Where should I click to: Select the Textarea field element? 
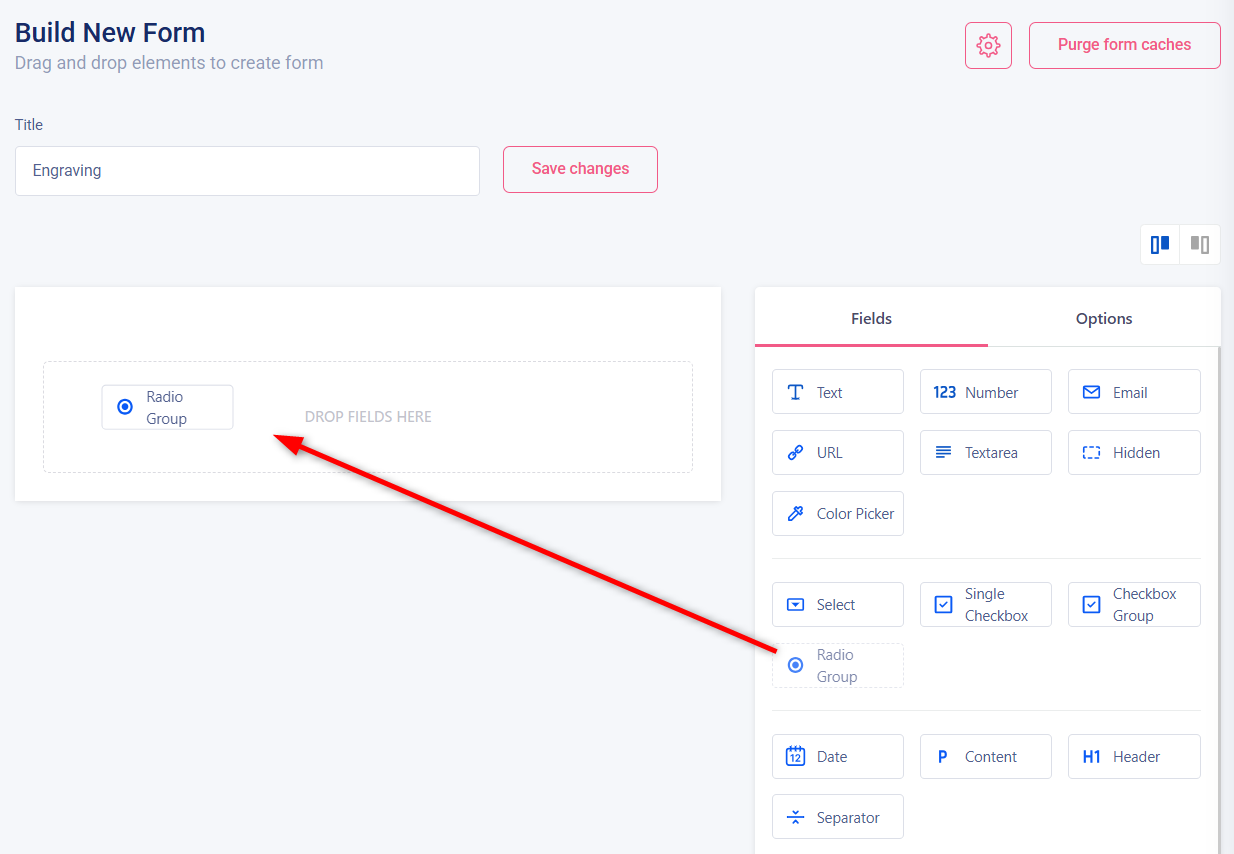[x=985, y=453]
